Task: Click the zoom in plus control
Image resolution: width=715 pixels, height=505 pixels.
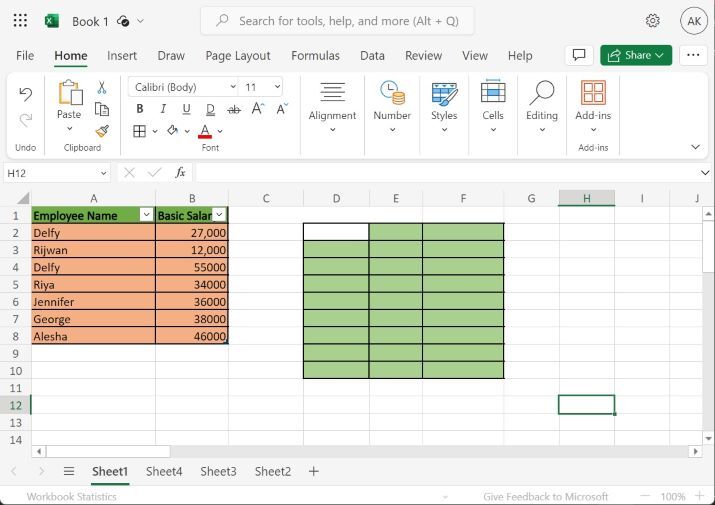Action: (x=699, y=496)
